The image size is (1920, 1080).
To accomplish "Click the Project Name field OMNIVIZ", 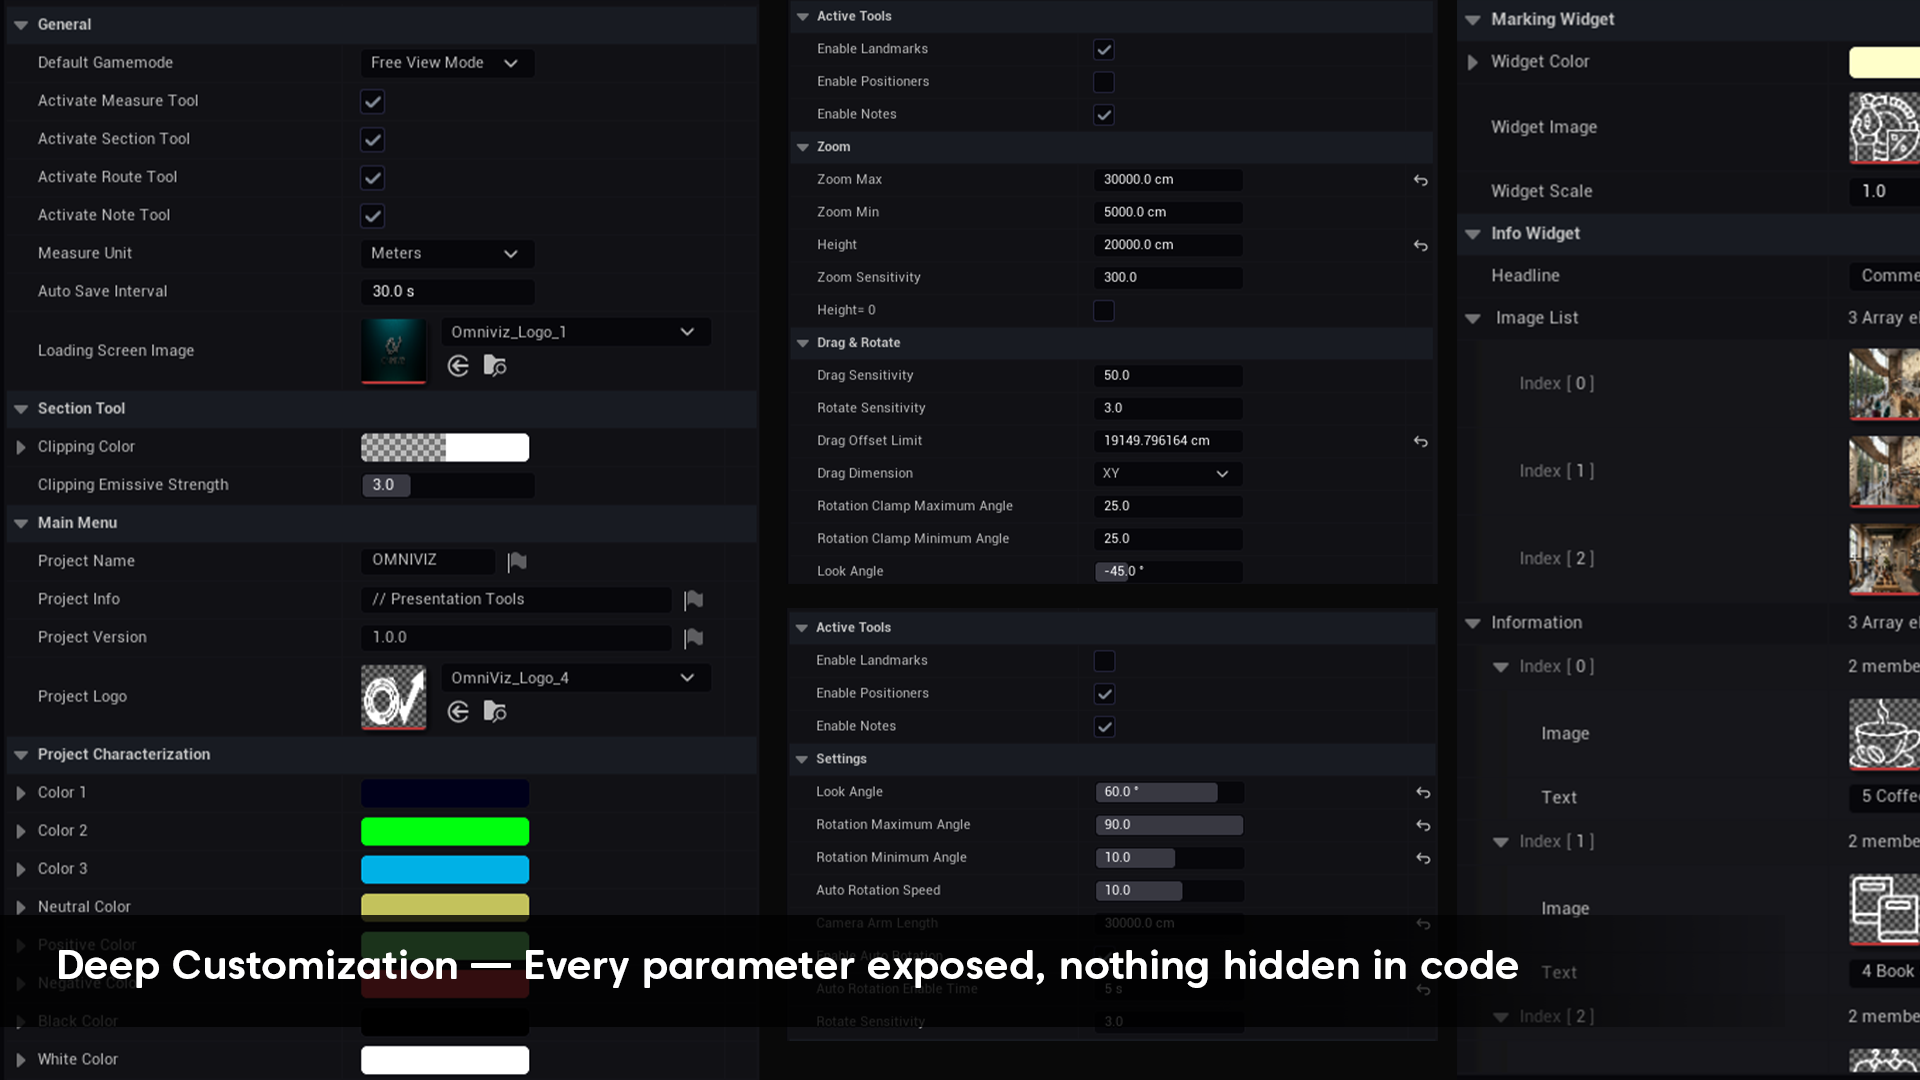I will 428,560.
